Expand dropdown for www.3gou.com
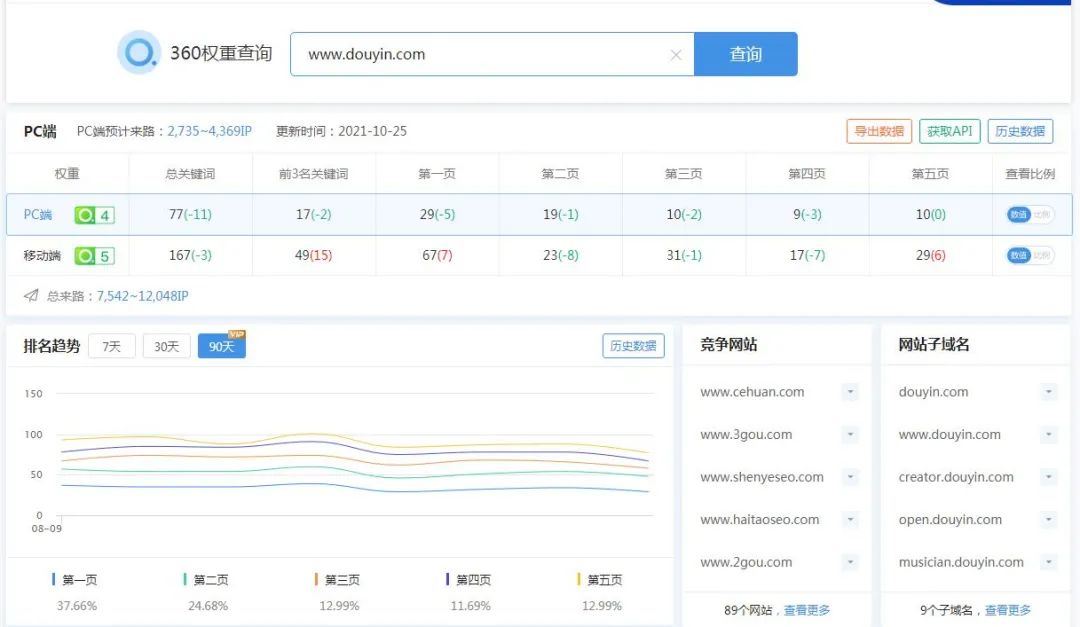The width and height of the screenshot is (1080, 627). [850, 435]
